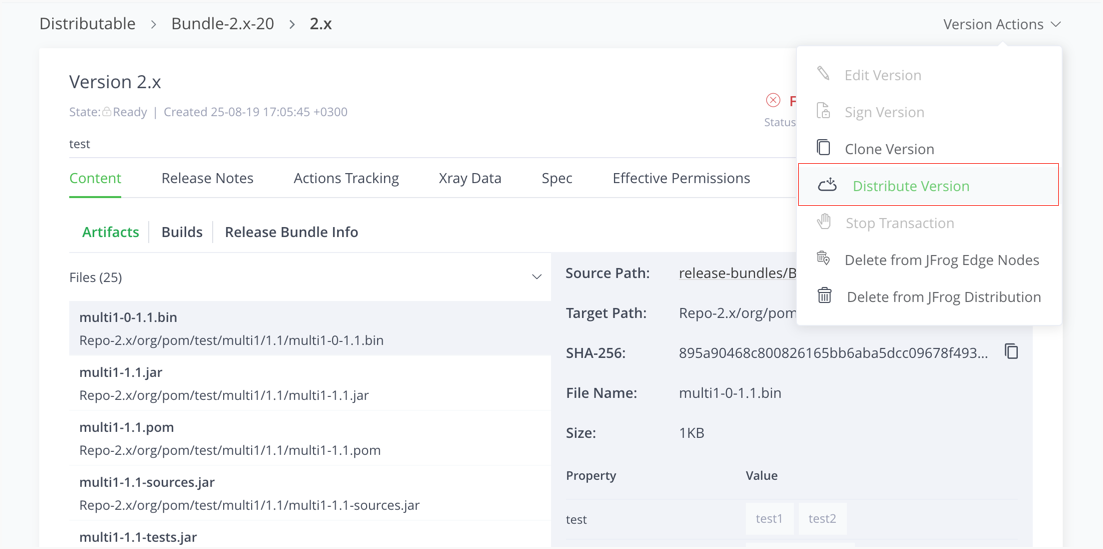Click the pencil icon beside Edit Version
This screenshot has height=549, width=1103.
[823, 74]
